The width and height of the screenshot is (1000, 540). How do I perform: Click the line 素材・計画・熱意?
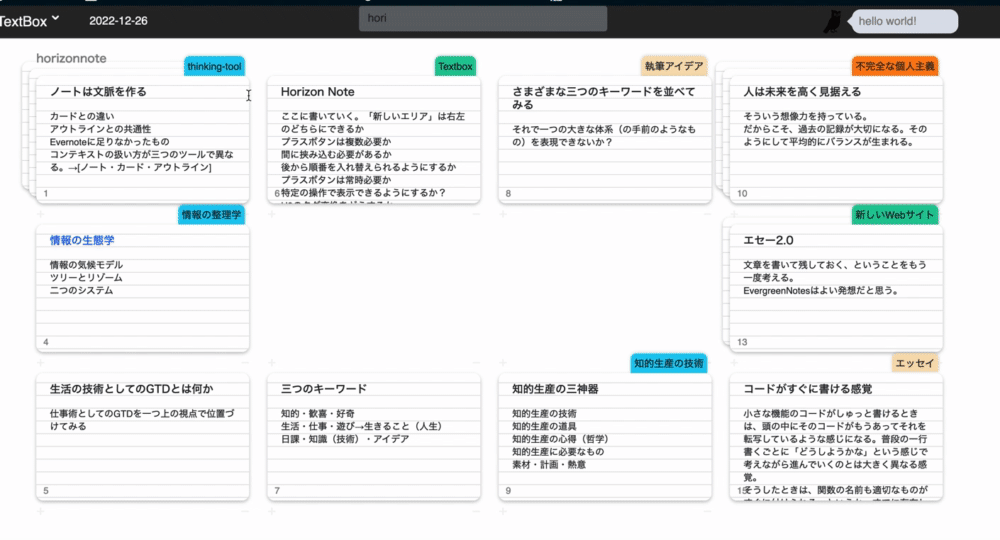[549, 464]
